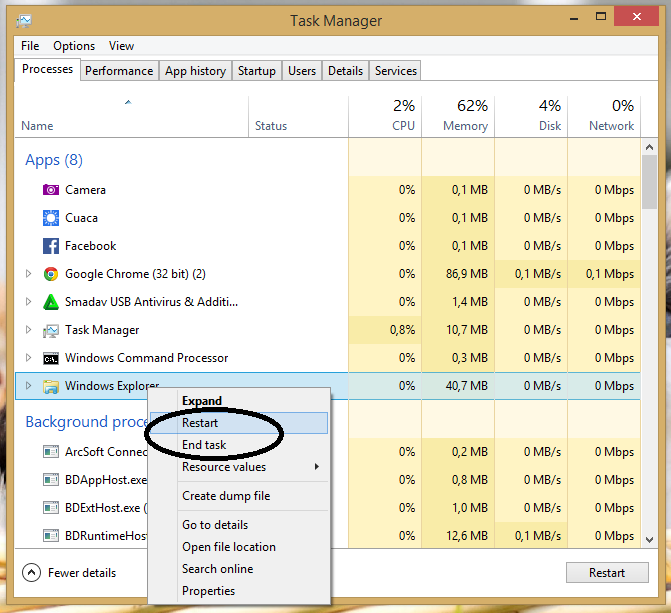Click the Task Manager title bar icon

click(24, 20)
